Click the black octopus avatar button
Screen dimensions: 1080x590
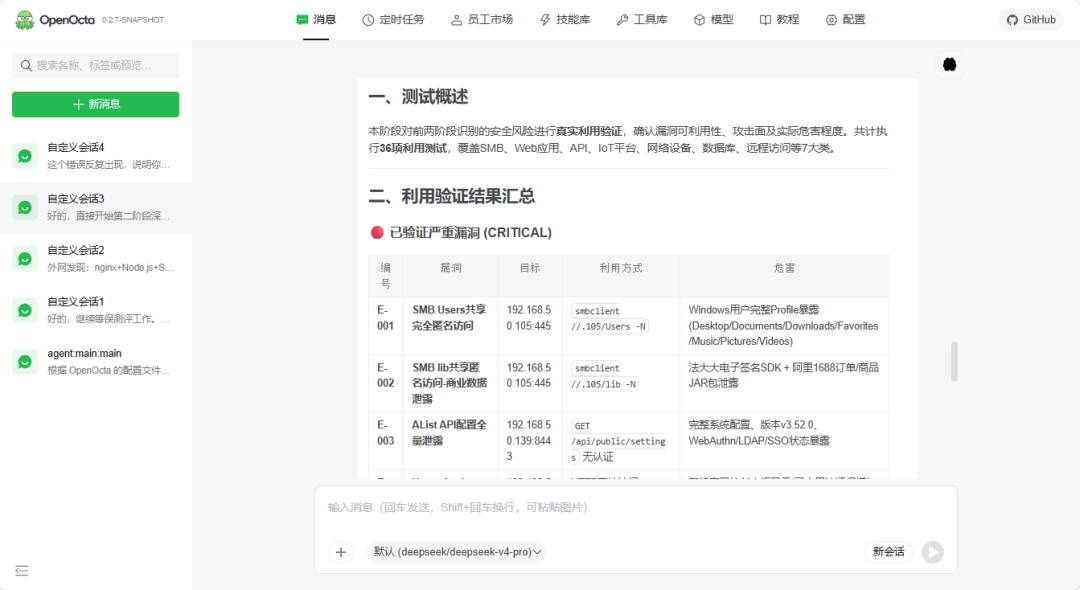point(950,65)
